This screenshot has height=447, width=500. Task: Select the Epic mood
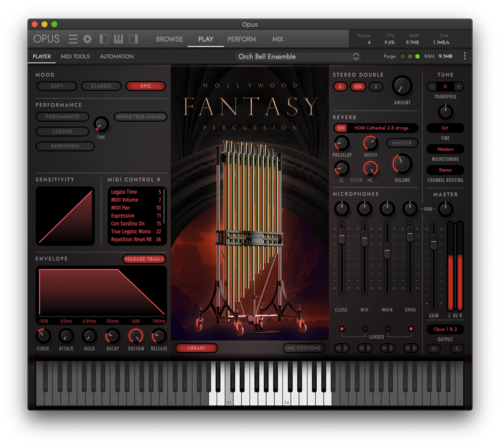146,86
